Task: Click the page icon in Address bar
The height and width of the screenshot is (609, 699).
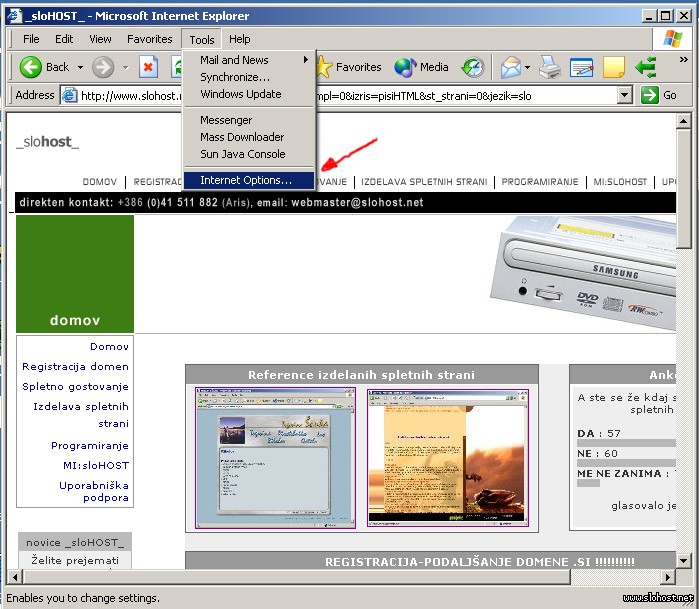Action: (x=69, y=95)
